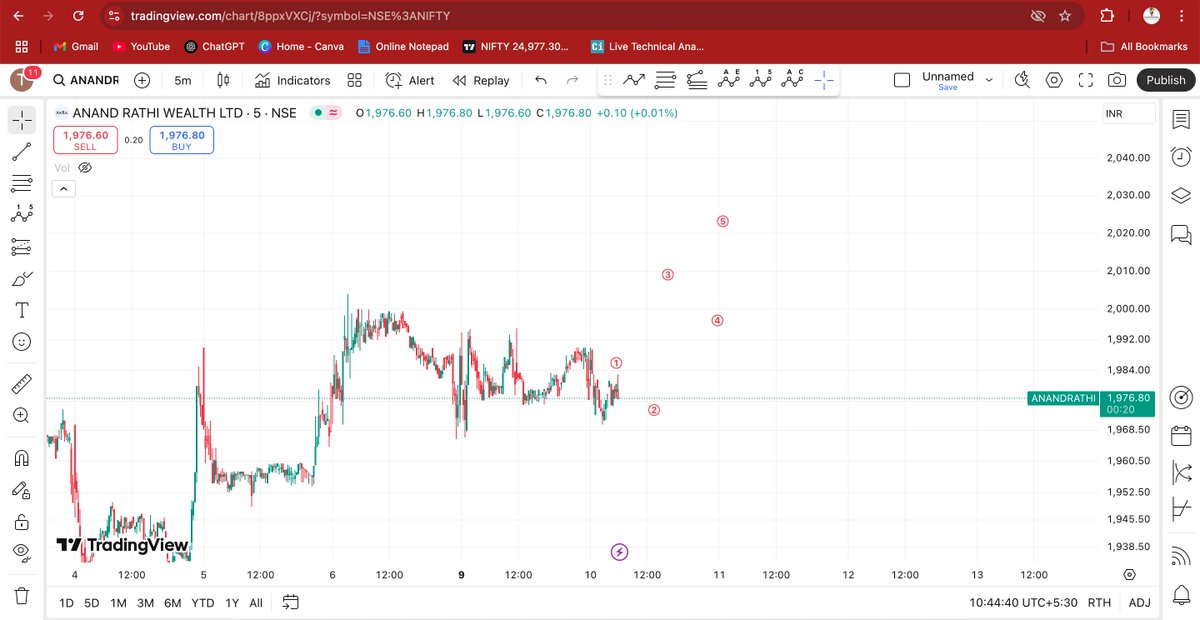Take a chart snapshot with the camera
Screen dimensions: 1200x620
click(1117, 80)
